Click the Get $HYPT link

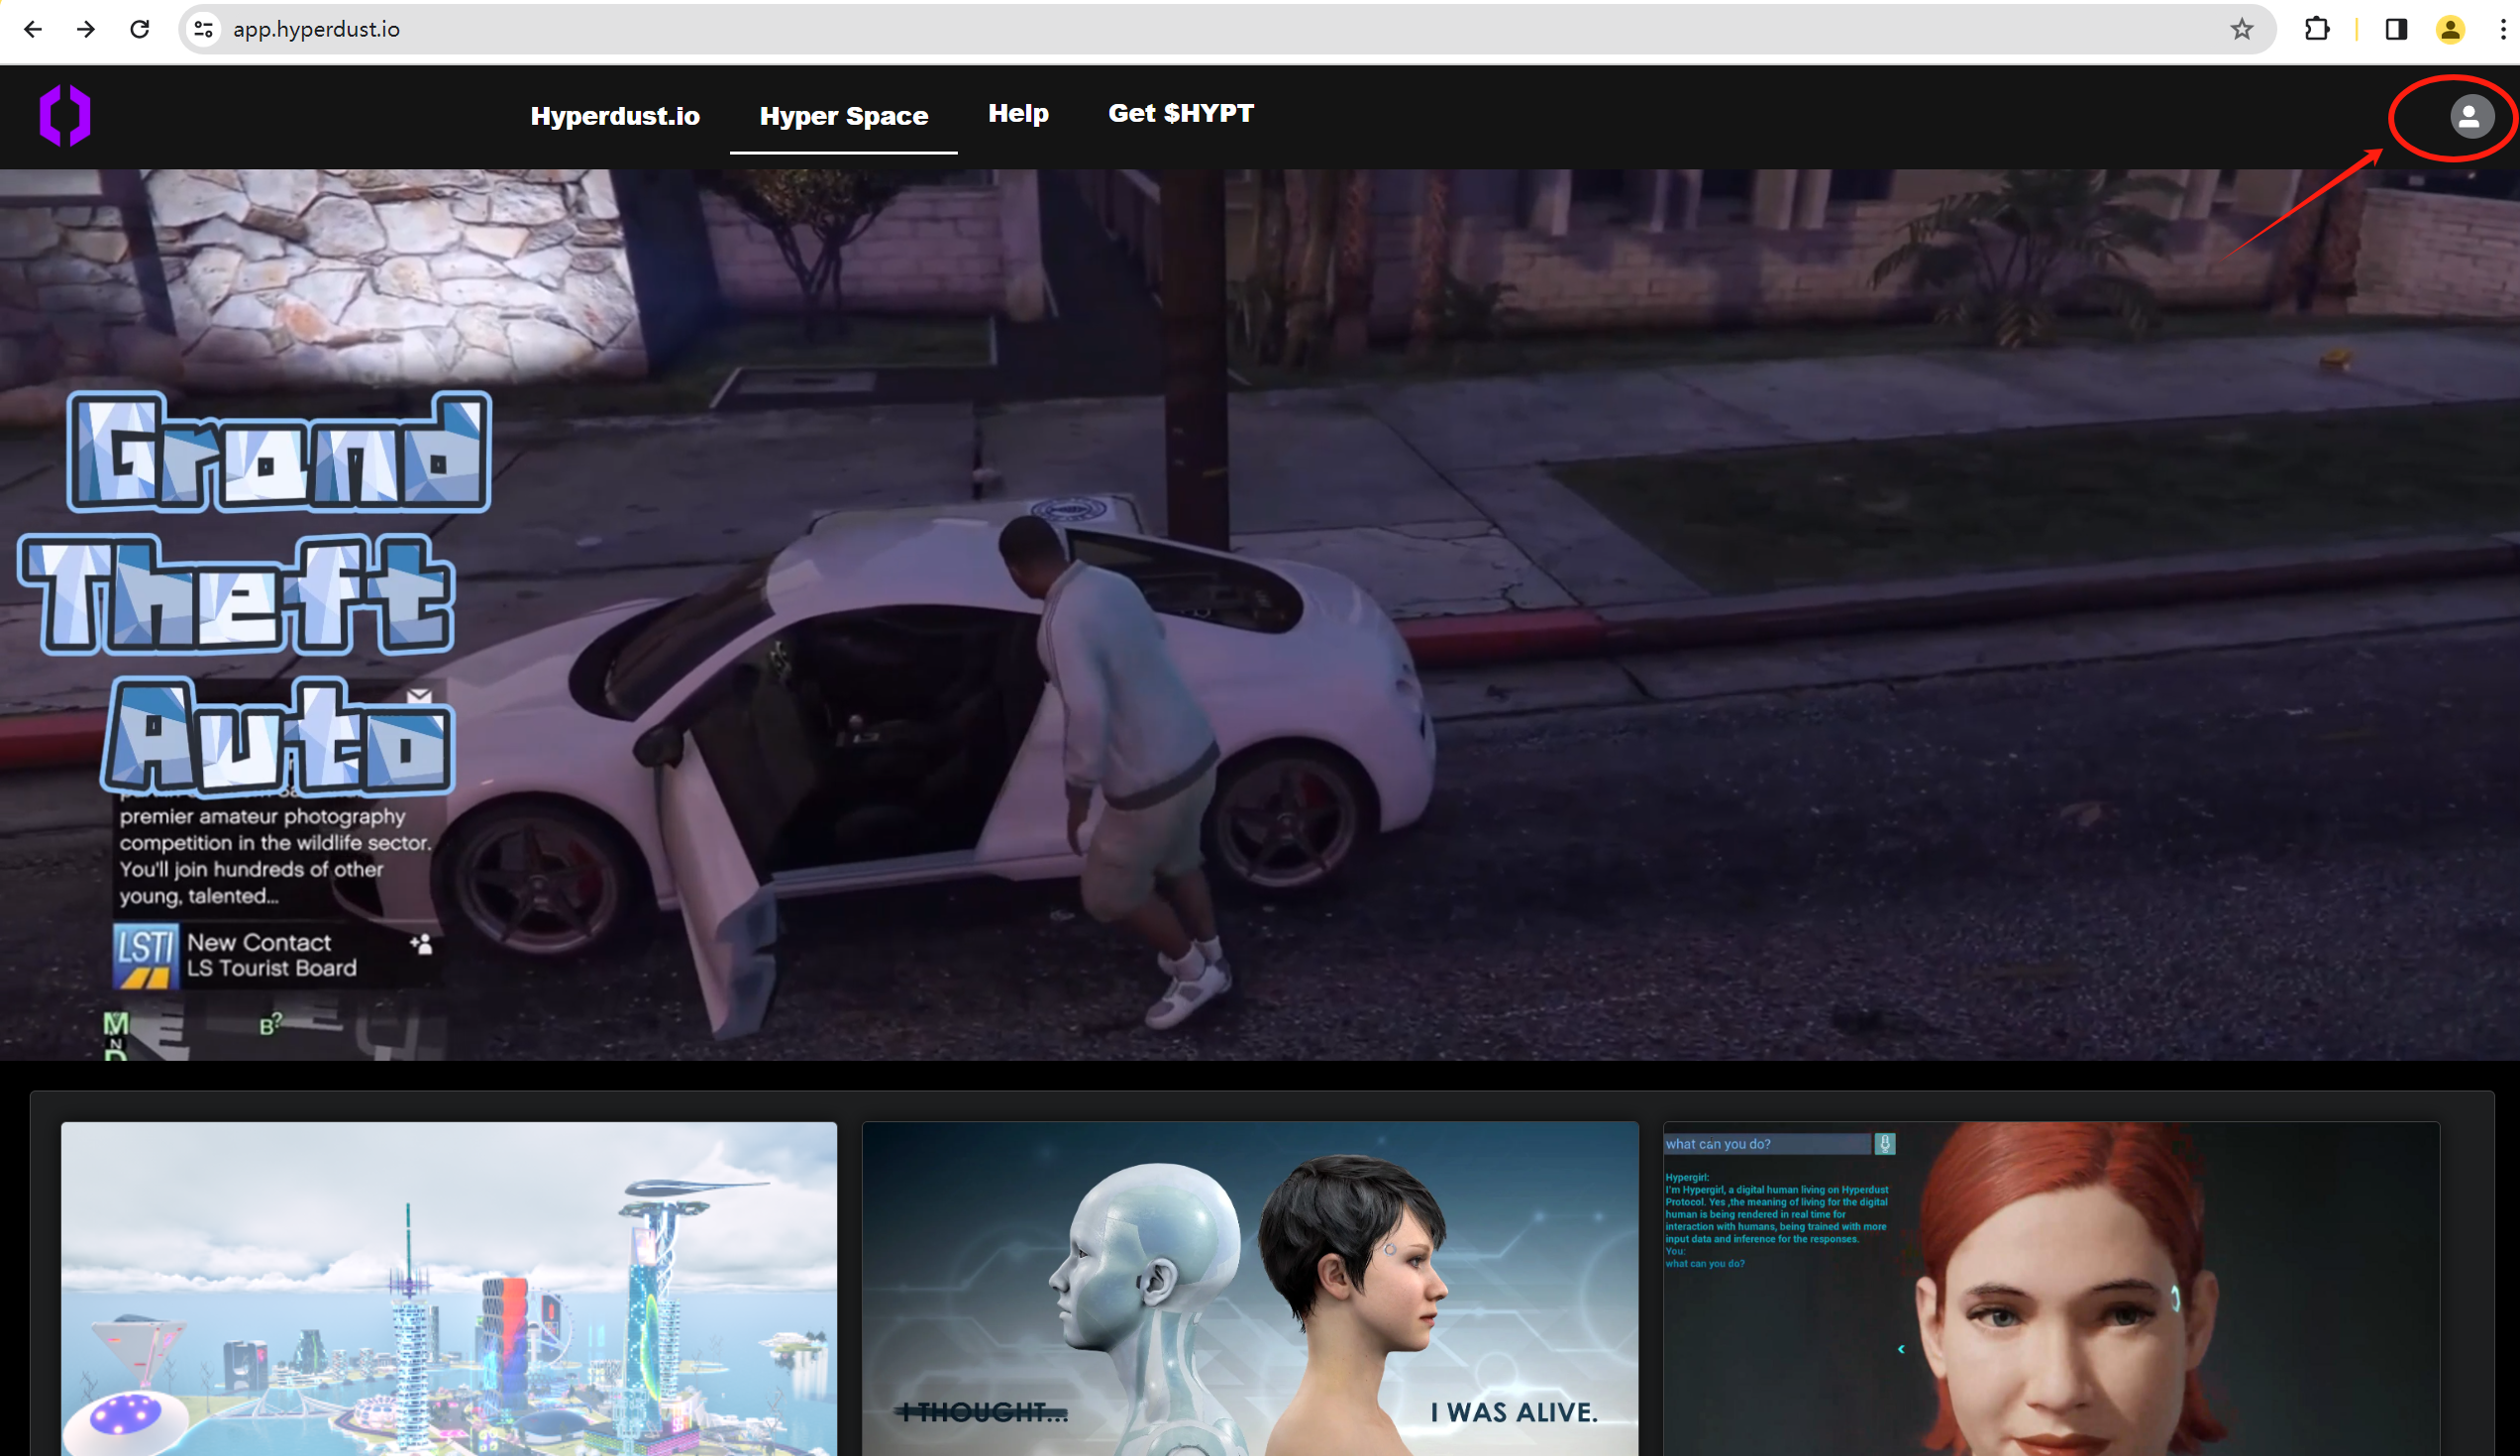(1180, 113)
